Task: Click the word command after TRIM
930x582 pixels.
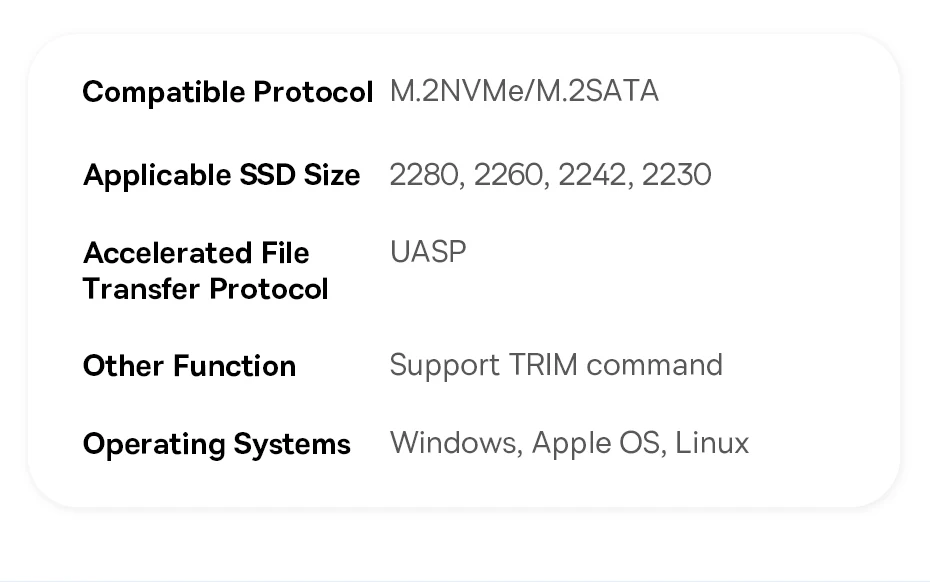Action: (x=655, y=365)
